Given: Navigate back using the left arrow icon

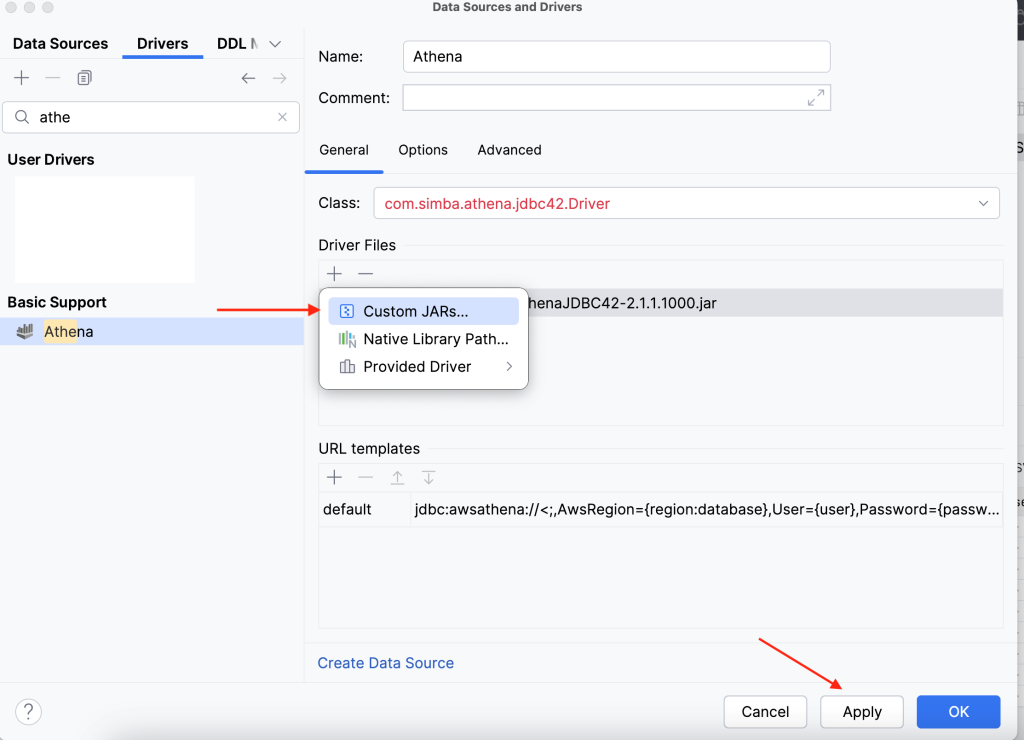Looking at the screenshot, I should pos(248,78).
